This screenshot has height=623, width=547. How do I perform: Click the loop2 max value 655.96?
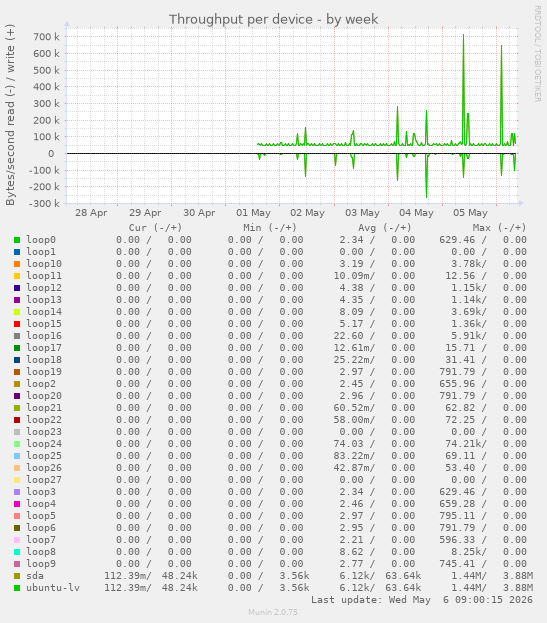tap(457, 384)
